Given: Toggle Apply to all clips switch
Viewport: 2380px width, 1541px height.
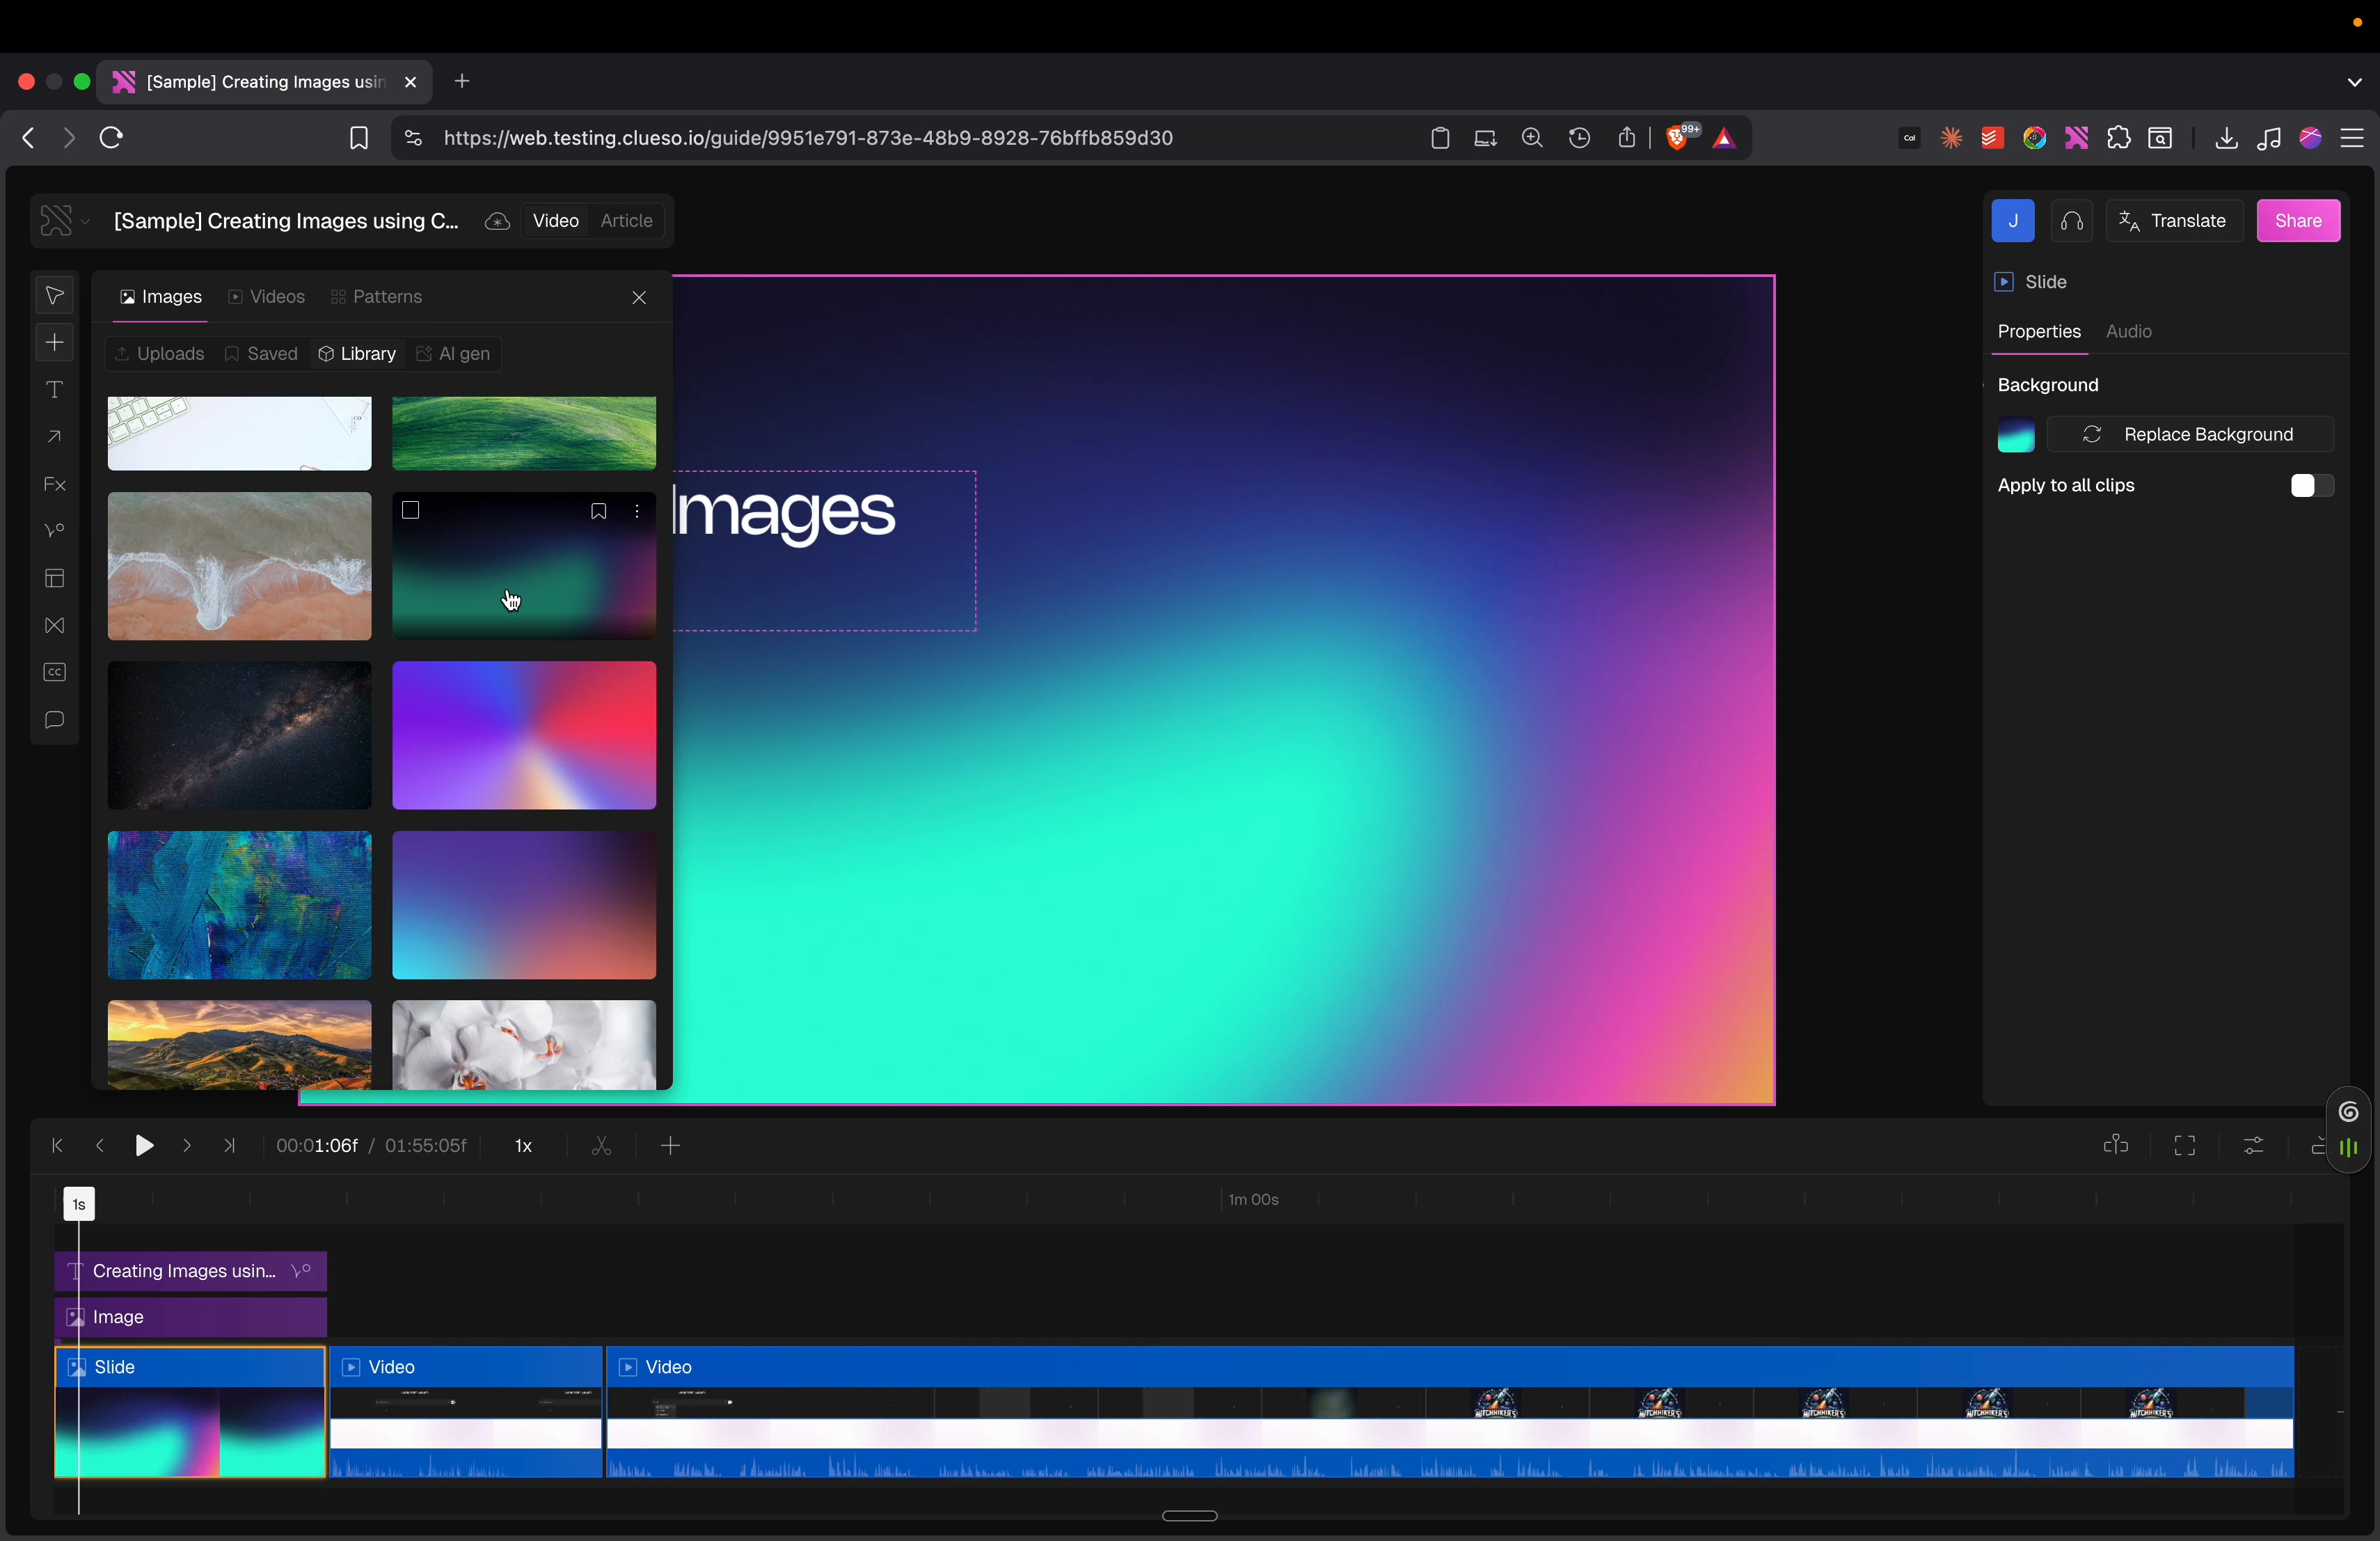Looking at the screenshot, I should 2312,486.
